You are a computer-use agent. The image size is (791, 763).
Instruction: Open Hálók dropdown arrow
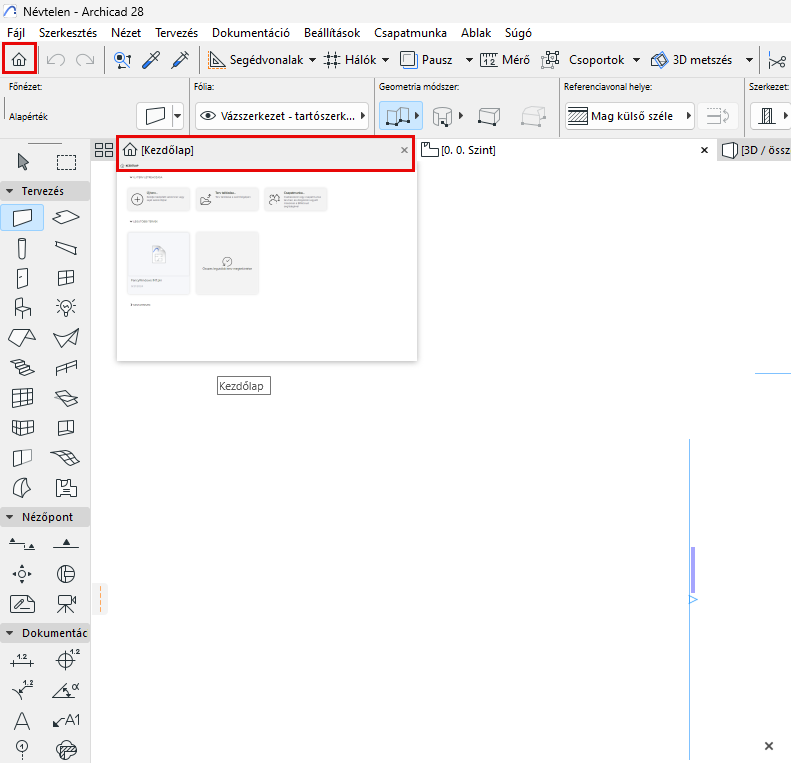pyautogui.click(x=385, y=60)
